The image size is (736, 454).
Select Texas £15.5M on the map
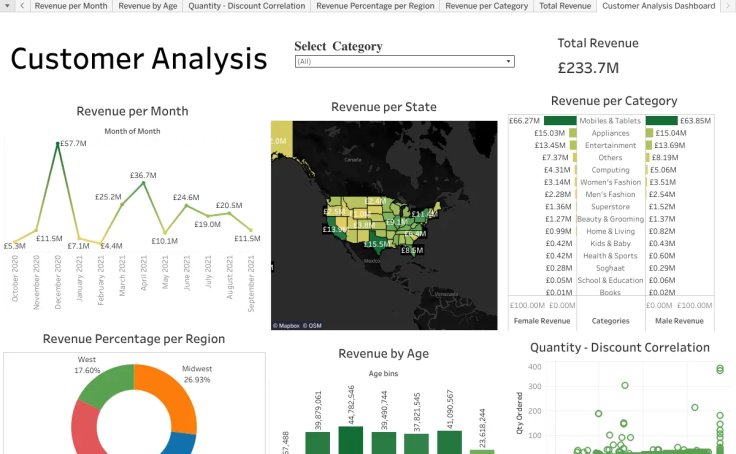377,244
